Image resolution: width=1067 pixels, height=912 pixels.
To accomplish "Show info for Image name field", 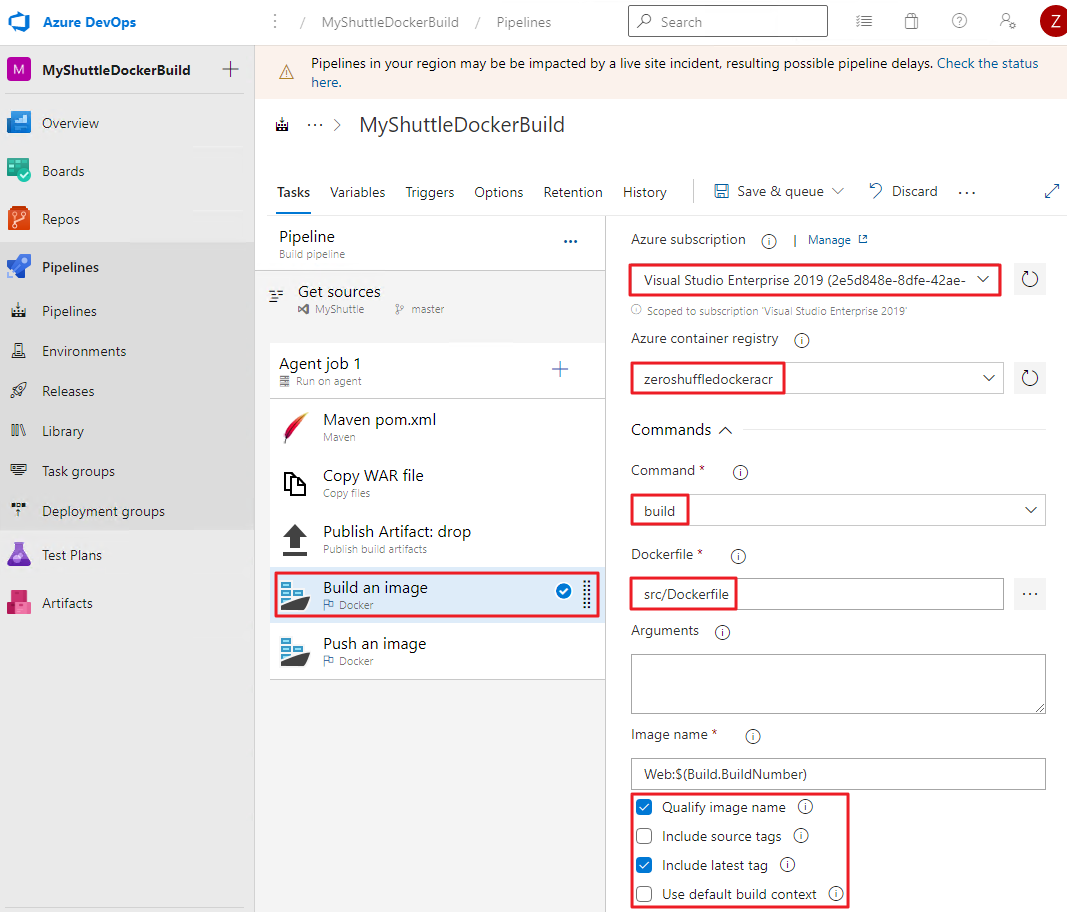I will [x=753, y=736].
